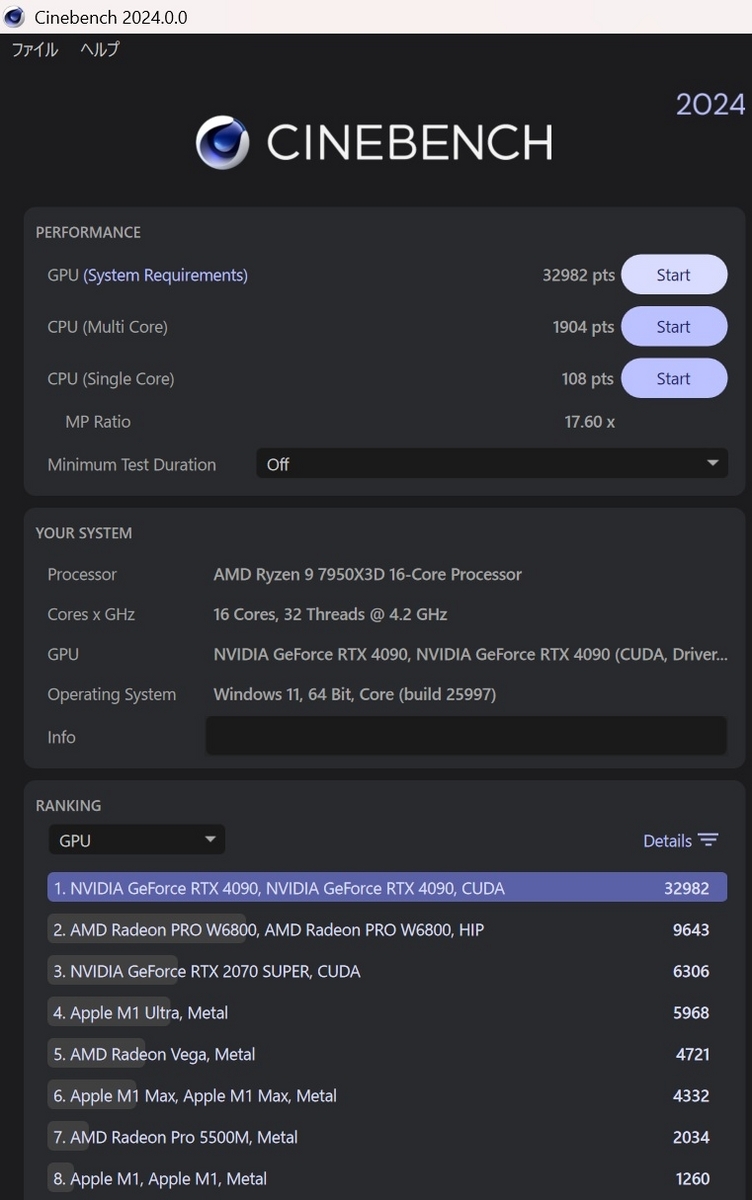Open the System Requirements link
This screenshot has height=1200, width=752.
click(x=166, y=275)
